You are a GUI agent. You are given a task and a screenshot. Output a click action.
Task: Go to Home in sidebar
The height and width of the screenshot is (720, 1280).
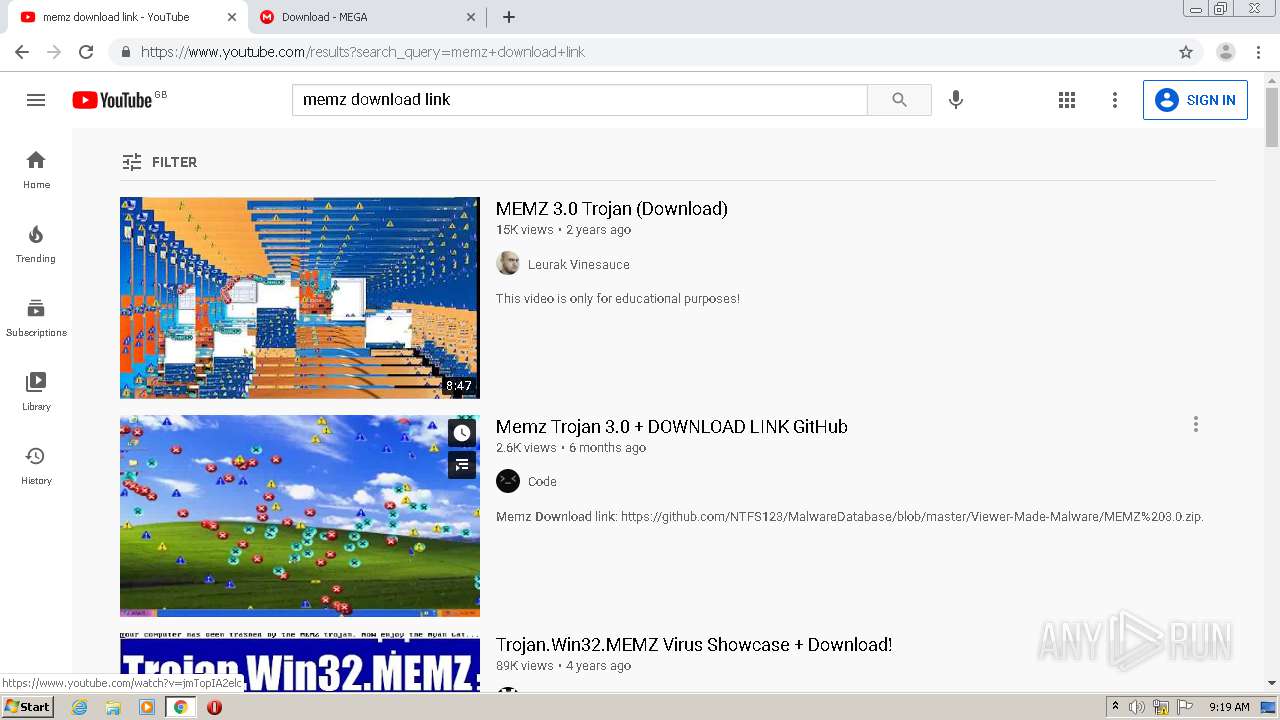36,170
